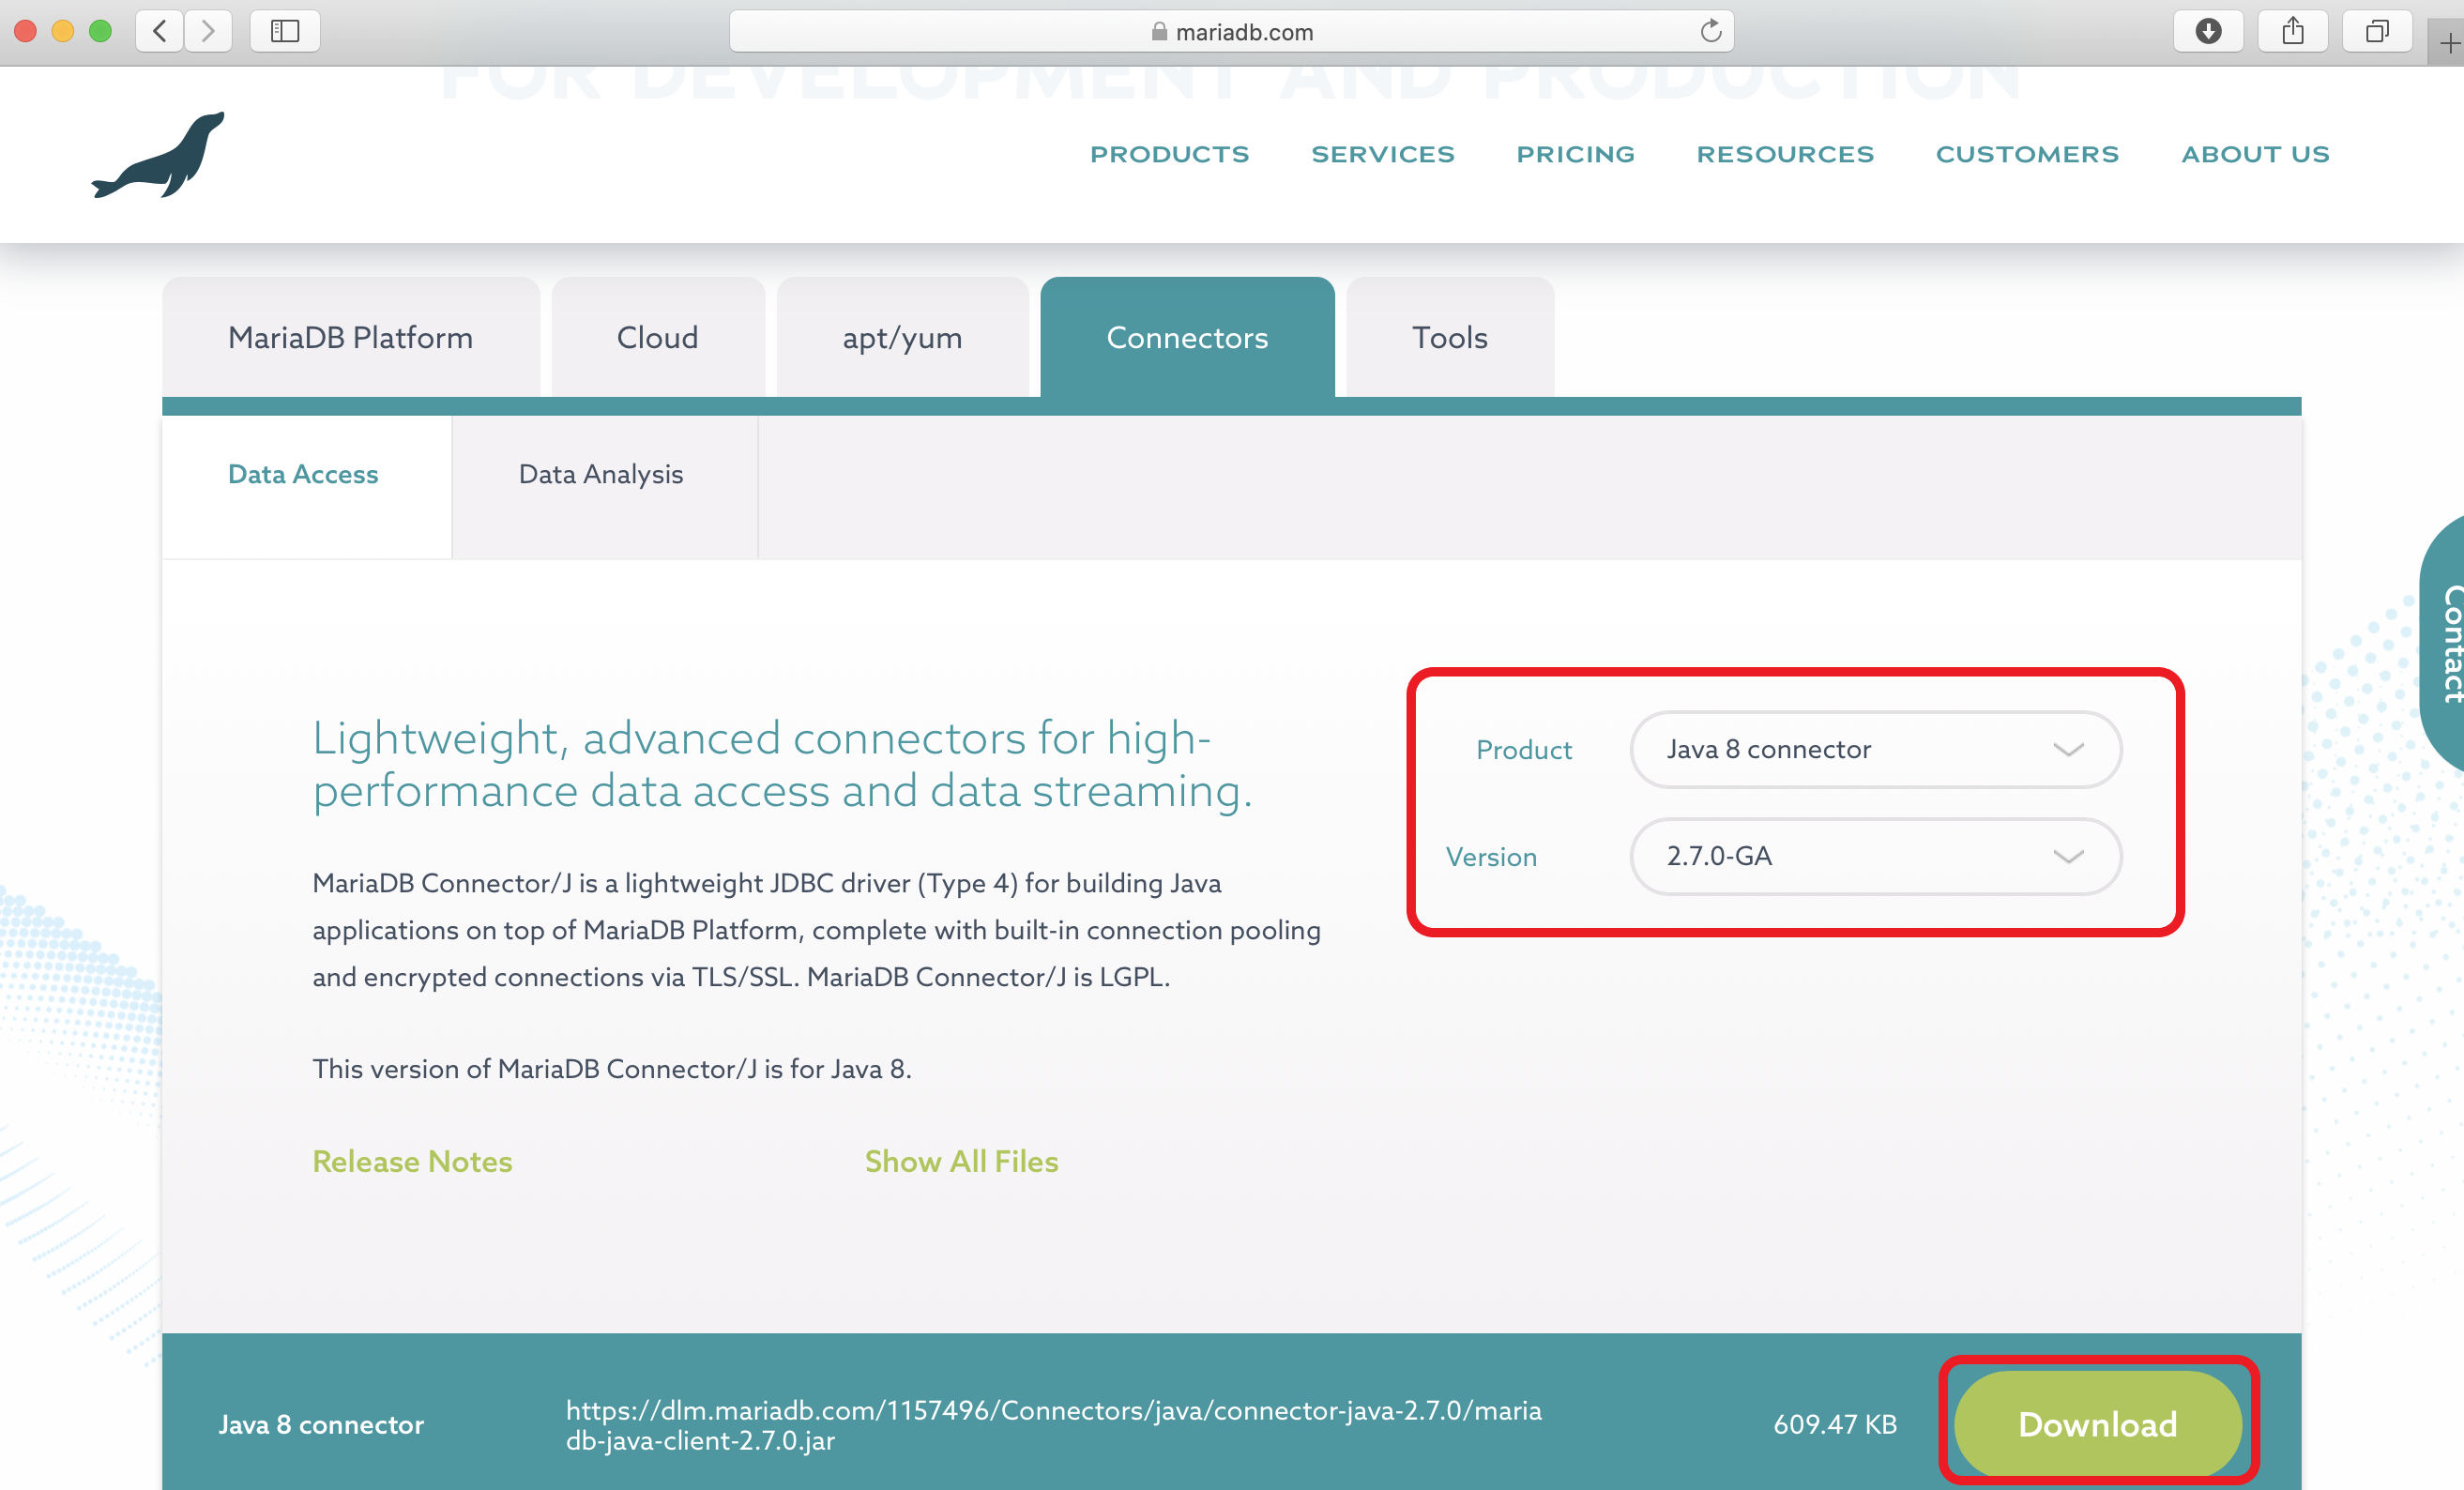
Task: Switch to the Cloud tab
Action: click(657, 337)
